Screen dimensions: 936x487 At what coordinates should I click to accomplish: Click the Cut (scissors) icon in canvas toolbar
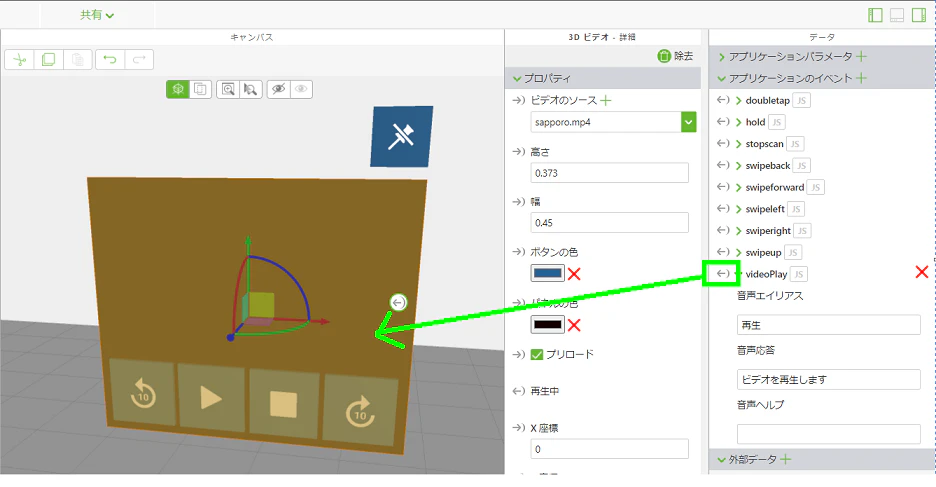pyautogui.click(x=20, y=60)
